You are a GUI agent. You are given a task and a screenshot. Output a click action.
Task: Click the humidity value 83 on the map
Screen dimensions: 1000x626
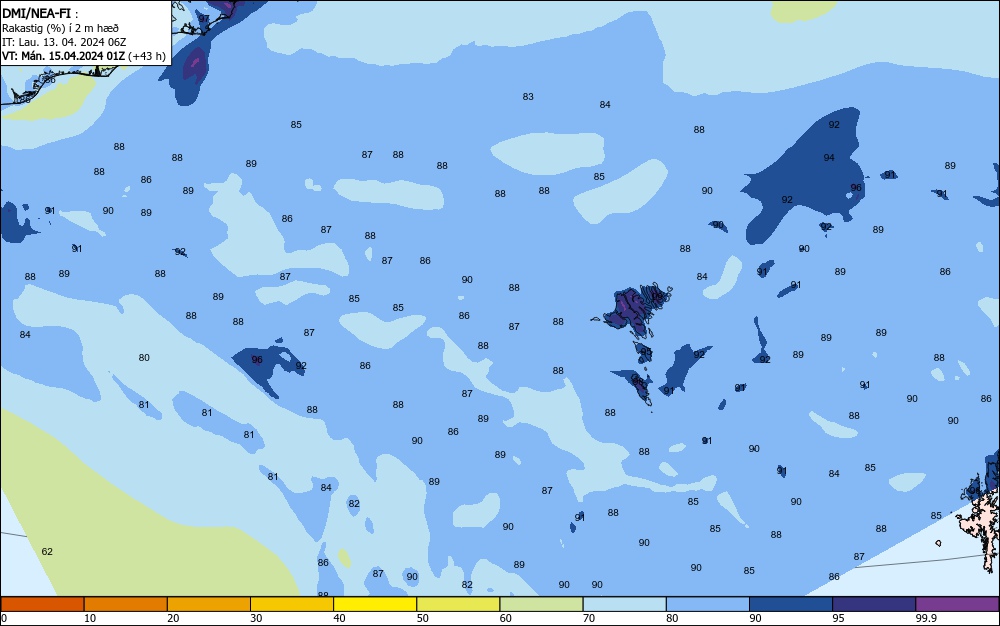click(x=528, y=97)
